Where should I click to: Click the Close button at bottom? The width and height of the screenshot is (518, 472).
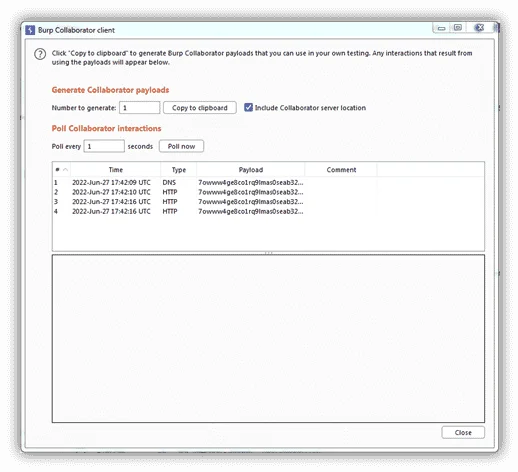[463, 432]
